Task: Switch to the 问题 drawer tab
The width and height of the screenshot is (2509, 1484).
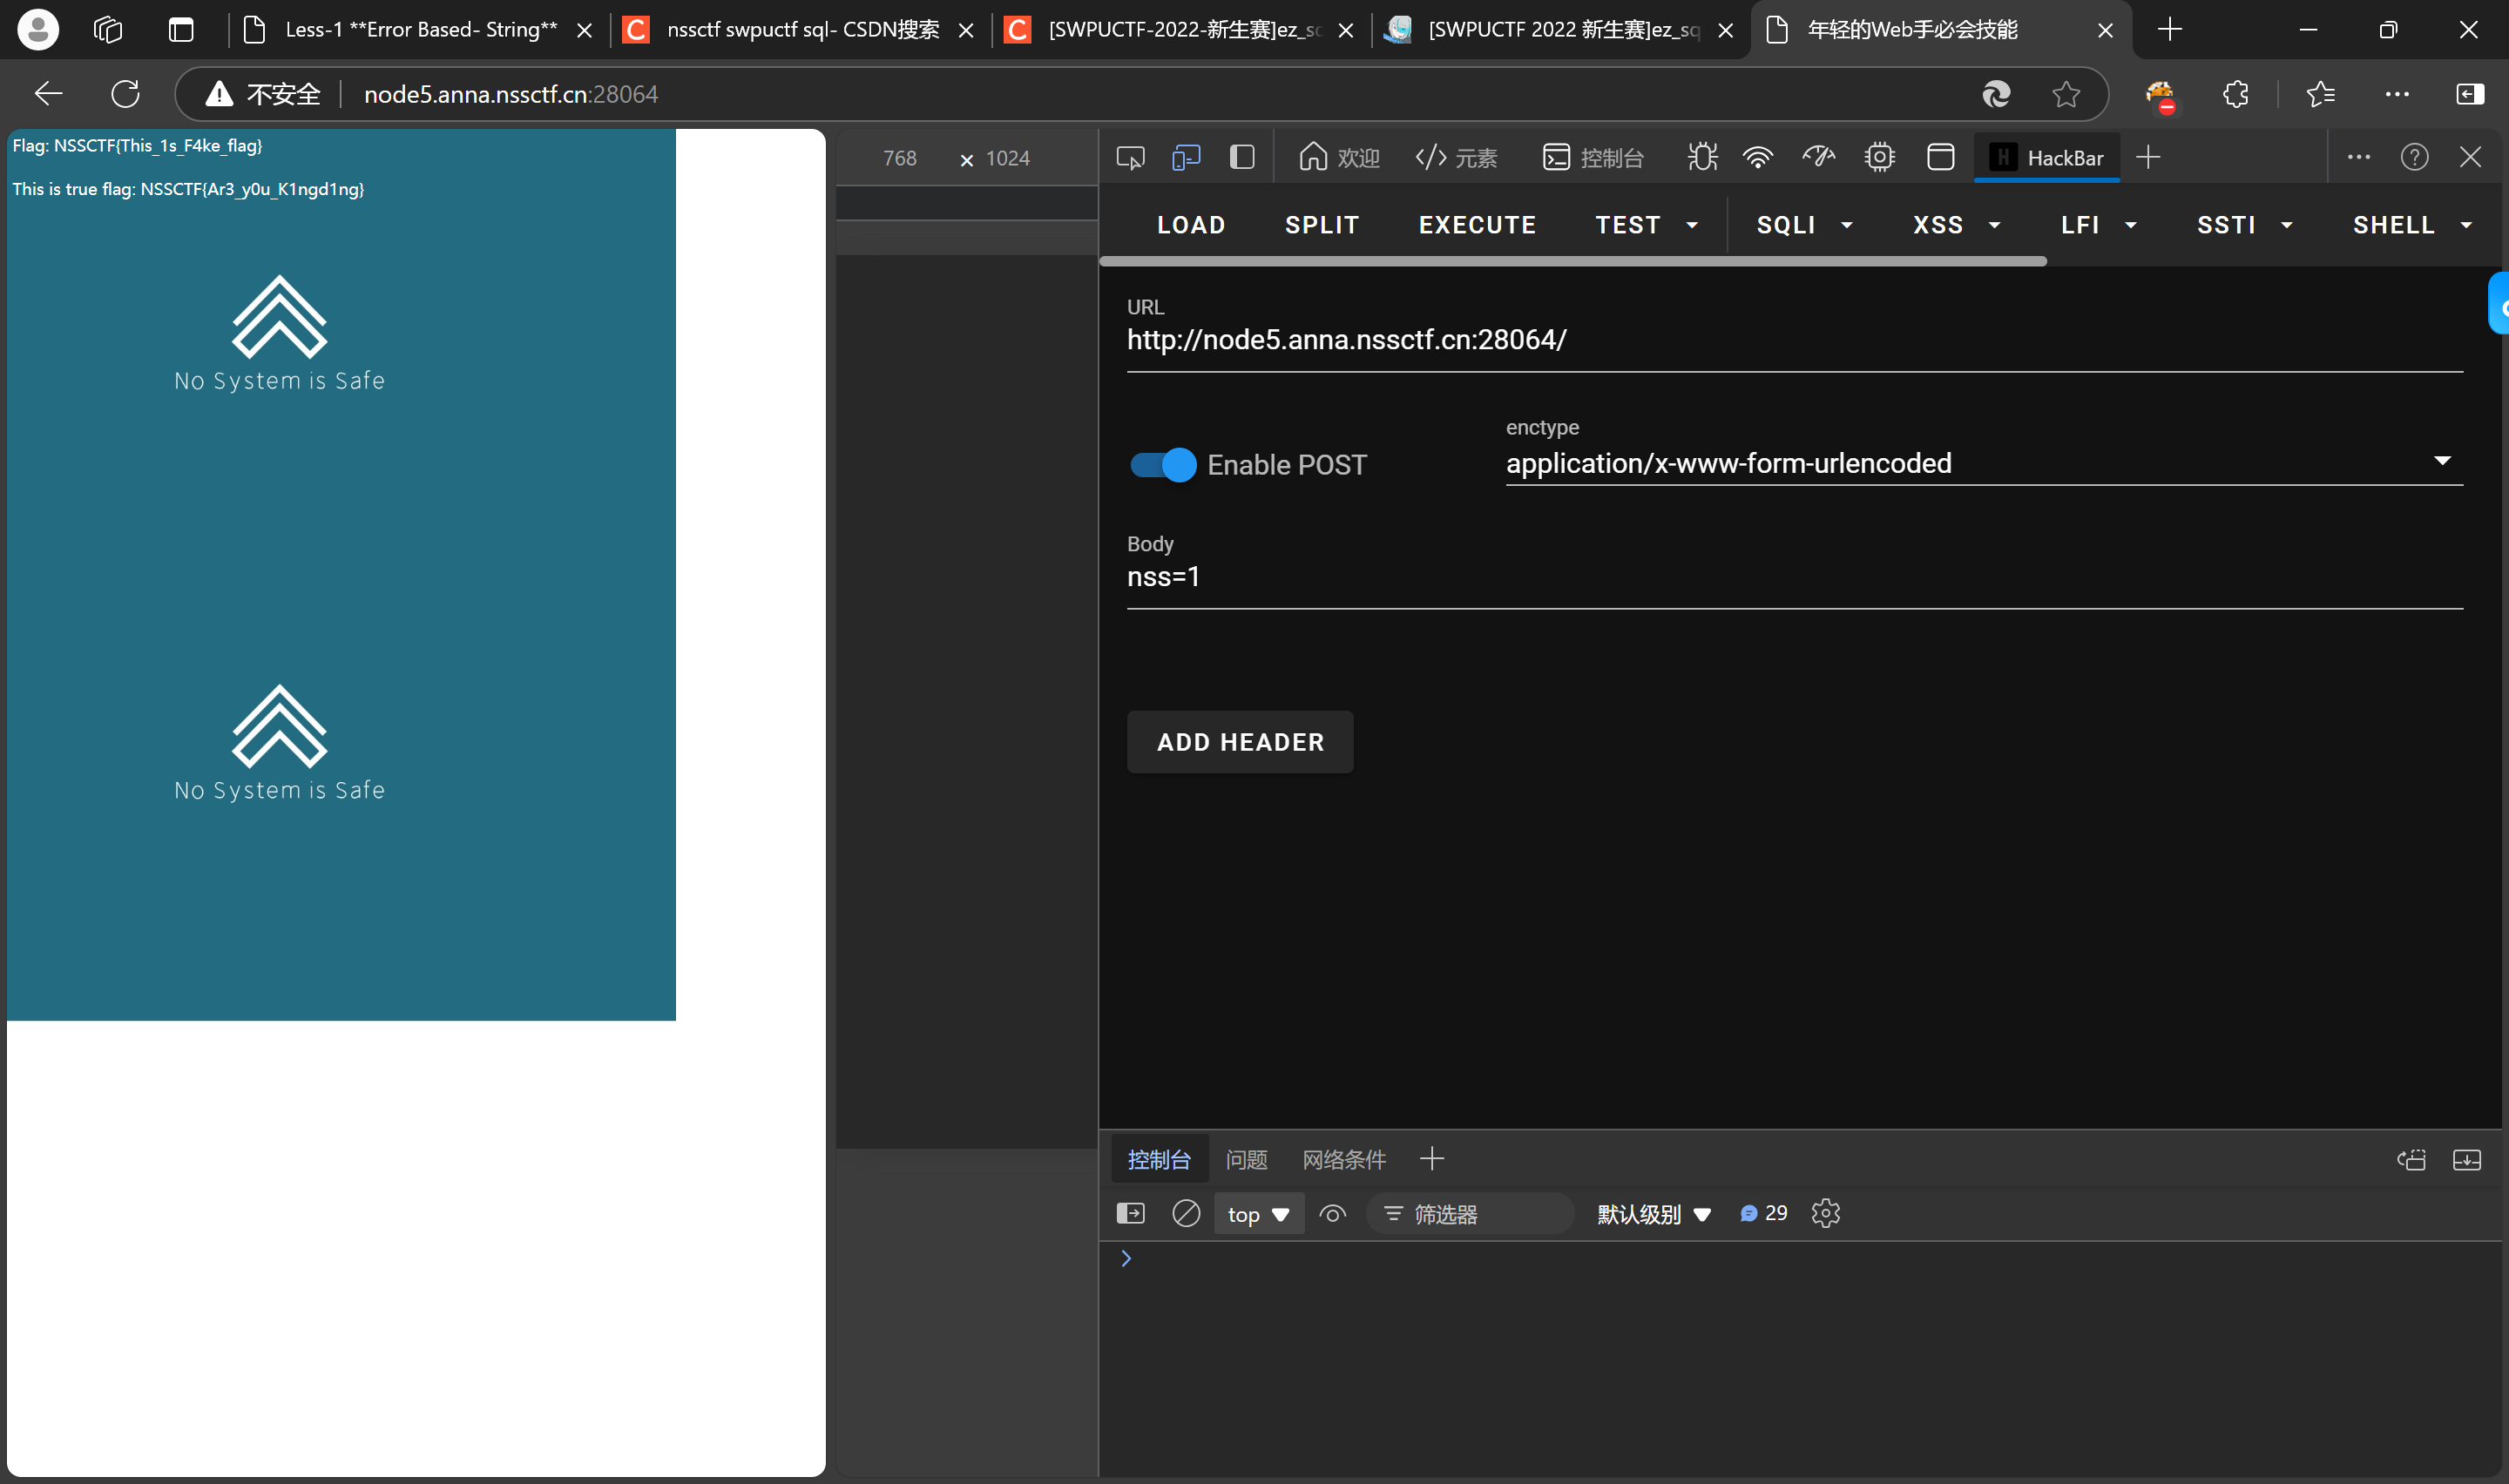Action: [x=1246, y=1160]
